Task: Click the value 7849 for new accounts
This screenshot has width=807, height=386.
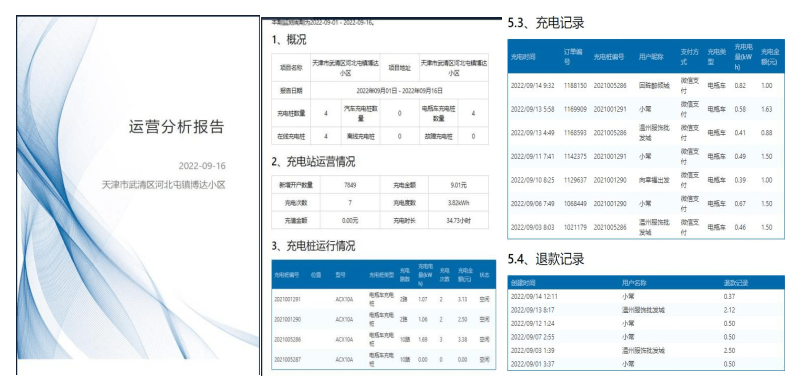Action: pos(350,184)
